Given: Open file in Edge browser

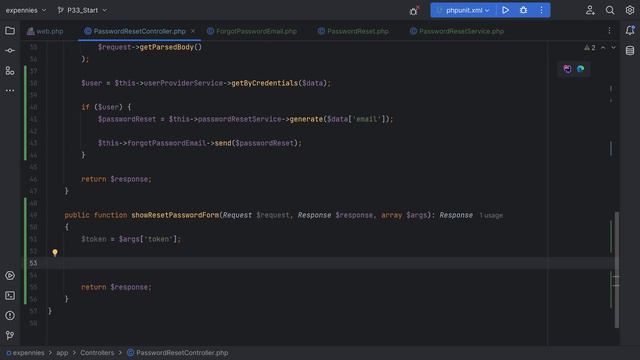Looking at the screenshot, I should tap(580, 69).
